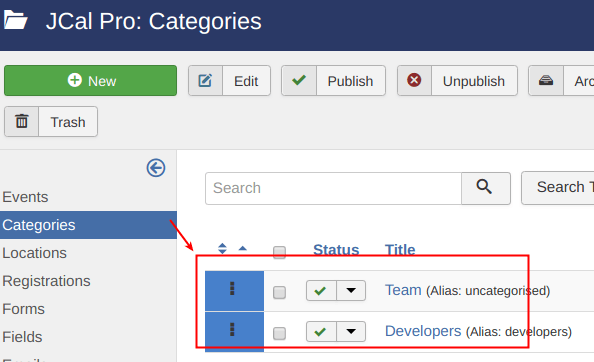Click the 'JCal Pro: Categories' page title

pyautogui.click(x=153, y=21)
